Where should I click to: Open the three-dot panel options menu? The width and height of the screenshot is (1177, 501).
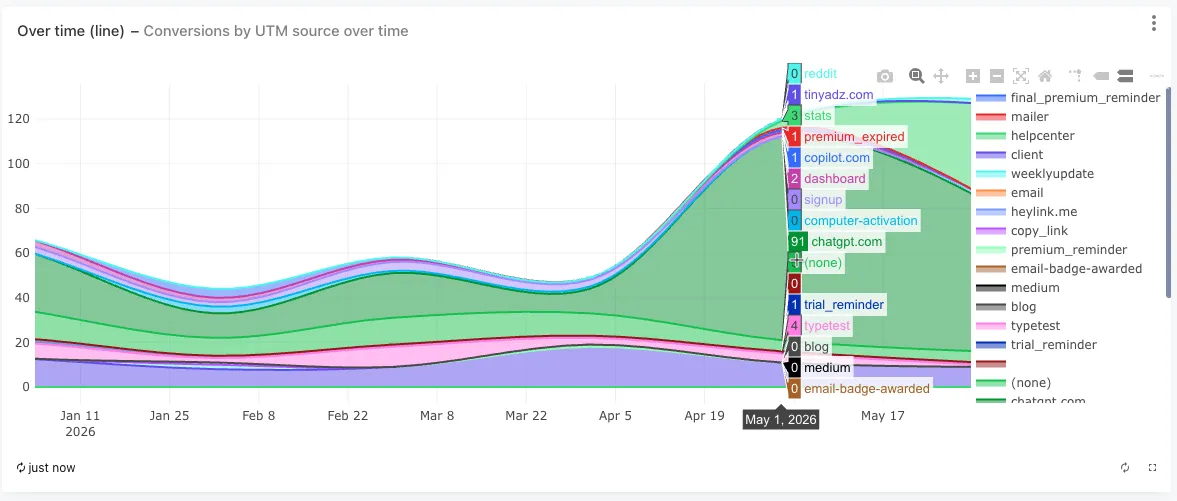[x=1154, y=23]
